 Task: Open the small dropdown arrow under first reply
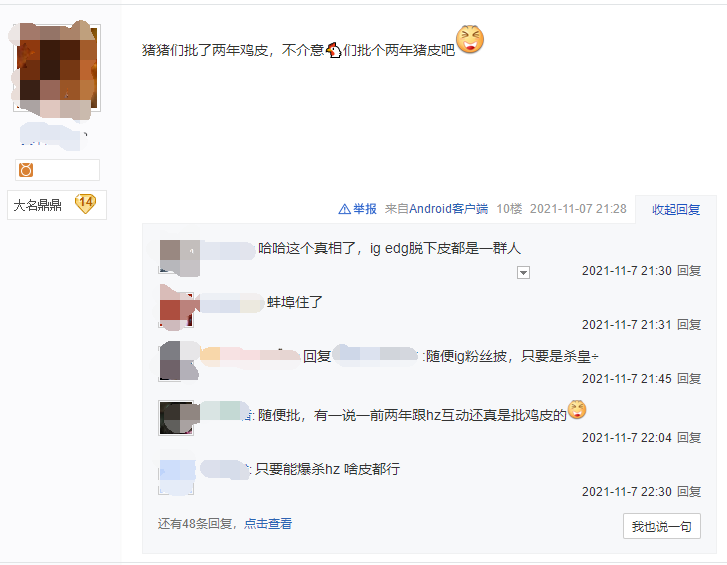[x=523, y=273]
